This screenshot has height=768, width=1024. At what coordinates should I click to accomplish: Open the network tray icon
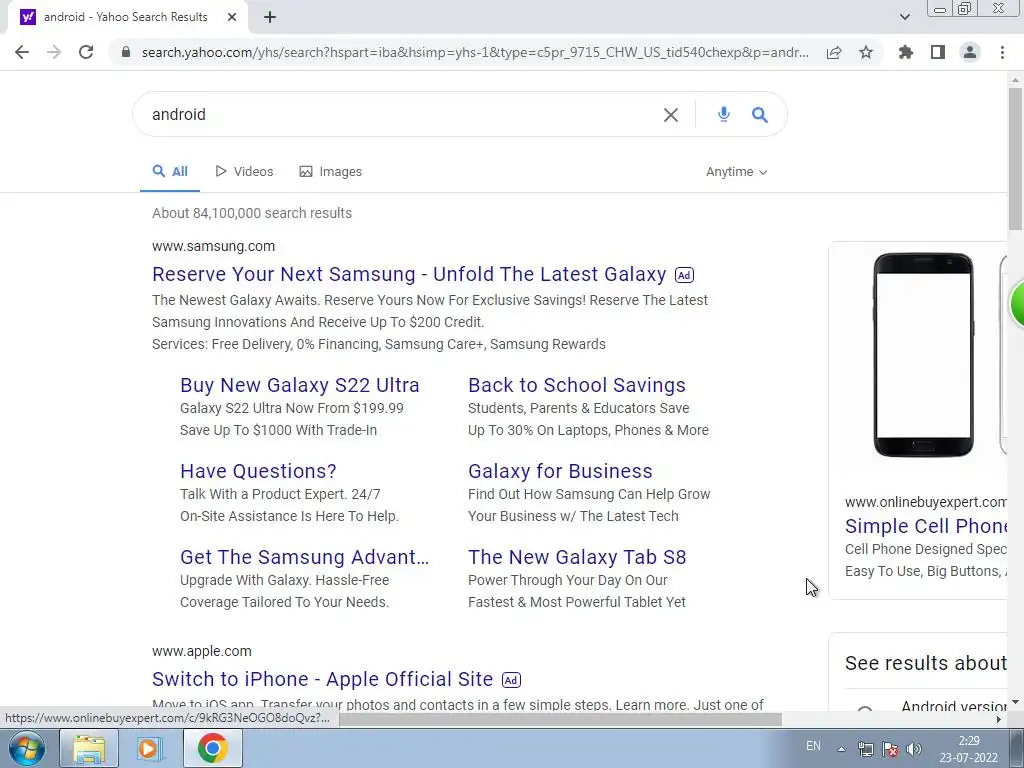pos(865,749)
